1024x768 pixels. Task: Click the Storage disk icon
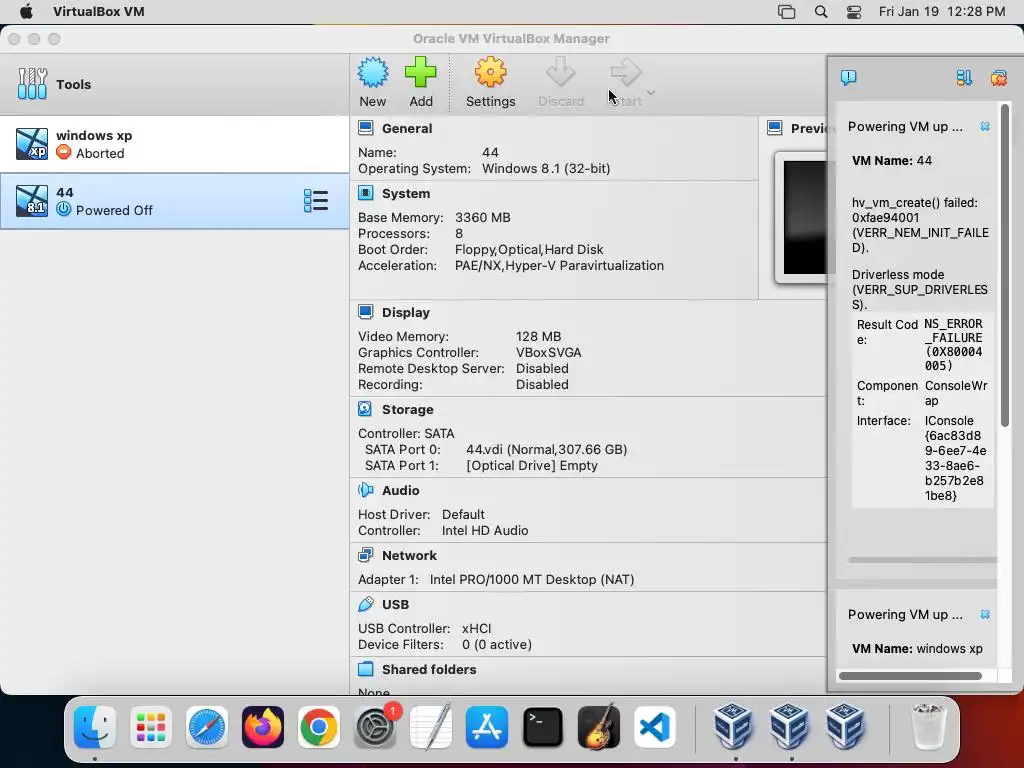click(x=366, y=409)
